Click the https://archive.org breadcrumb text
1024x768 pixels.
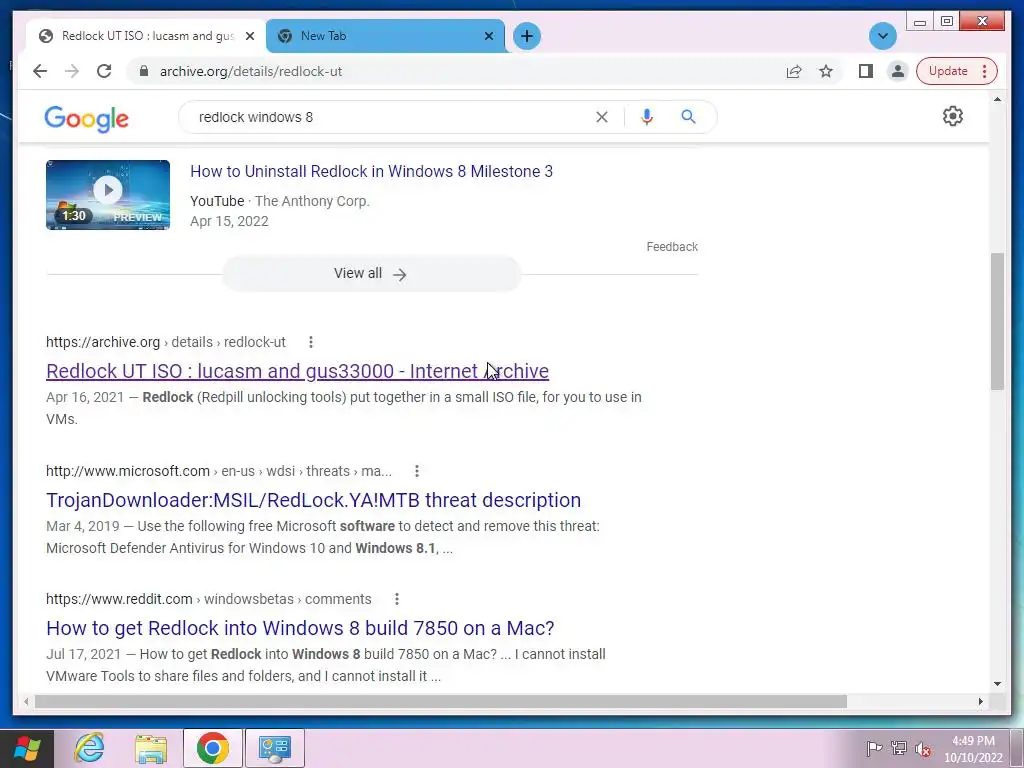click(103, 342)
